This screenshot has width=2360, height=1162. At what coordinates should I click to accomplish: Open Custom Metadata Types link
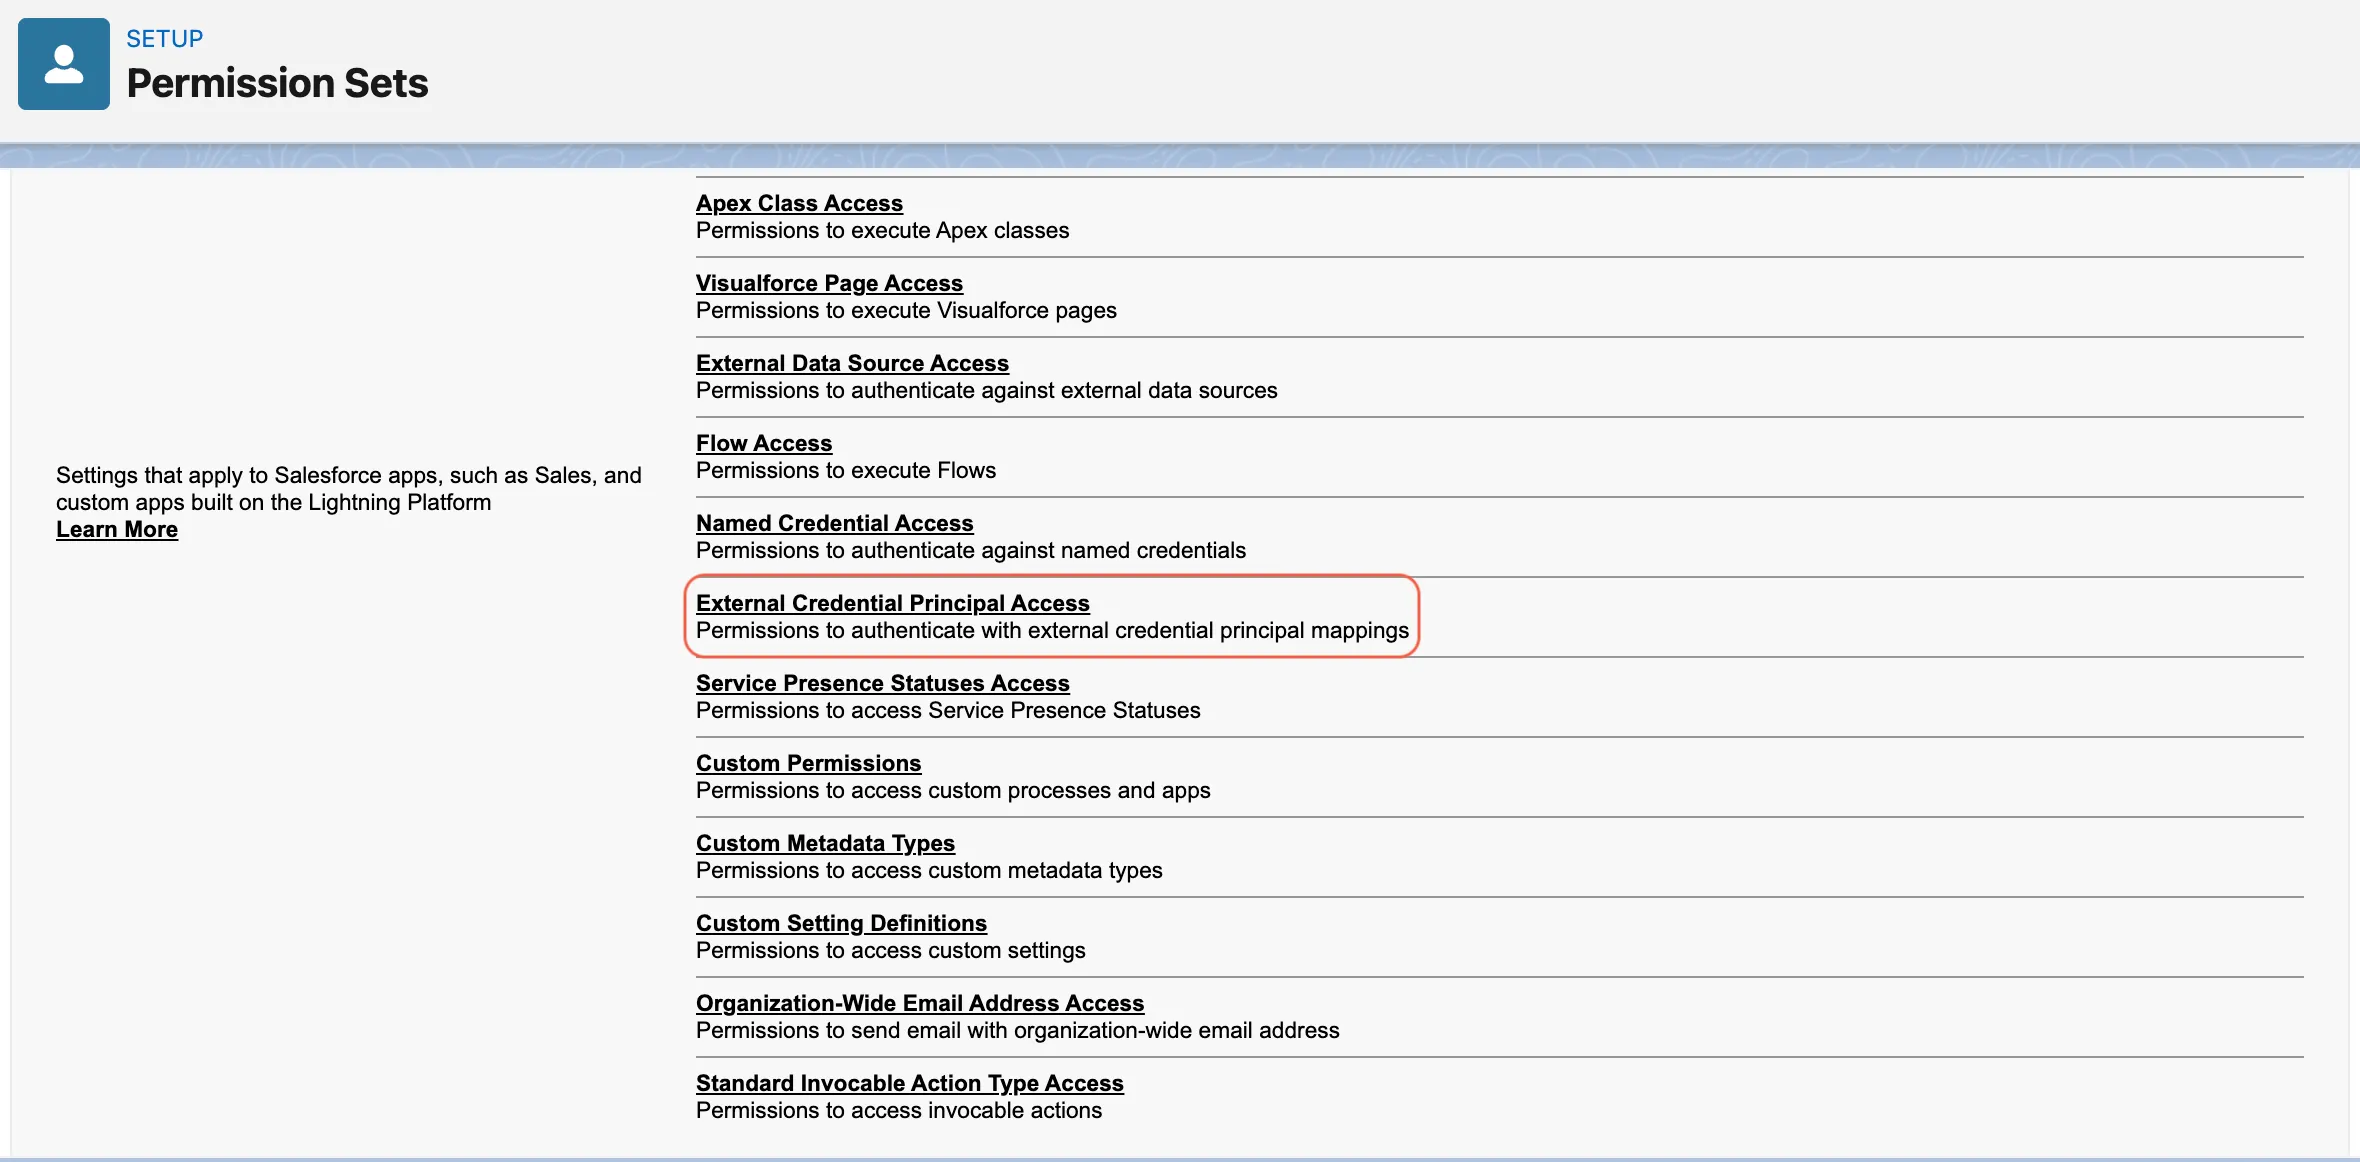tap(825, 843)
